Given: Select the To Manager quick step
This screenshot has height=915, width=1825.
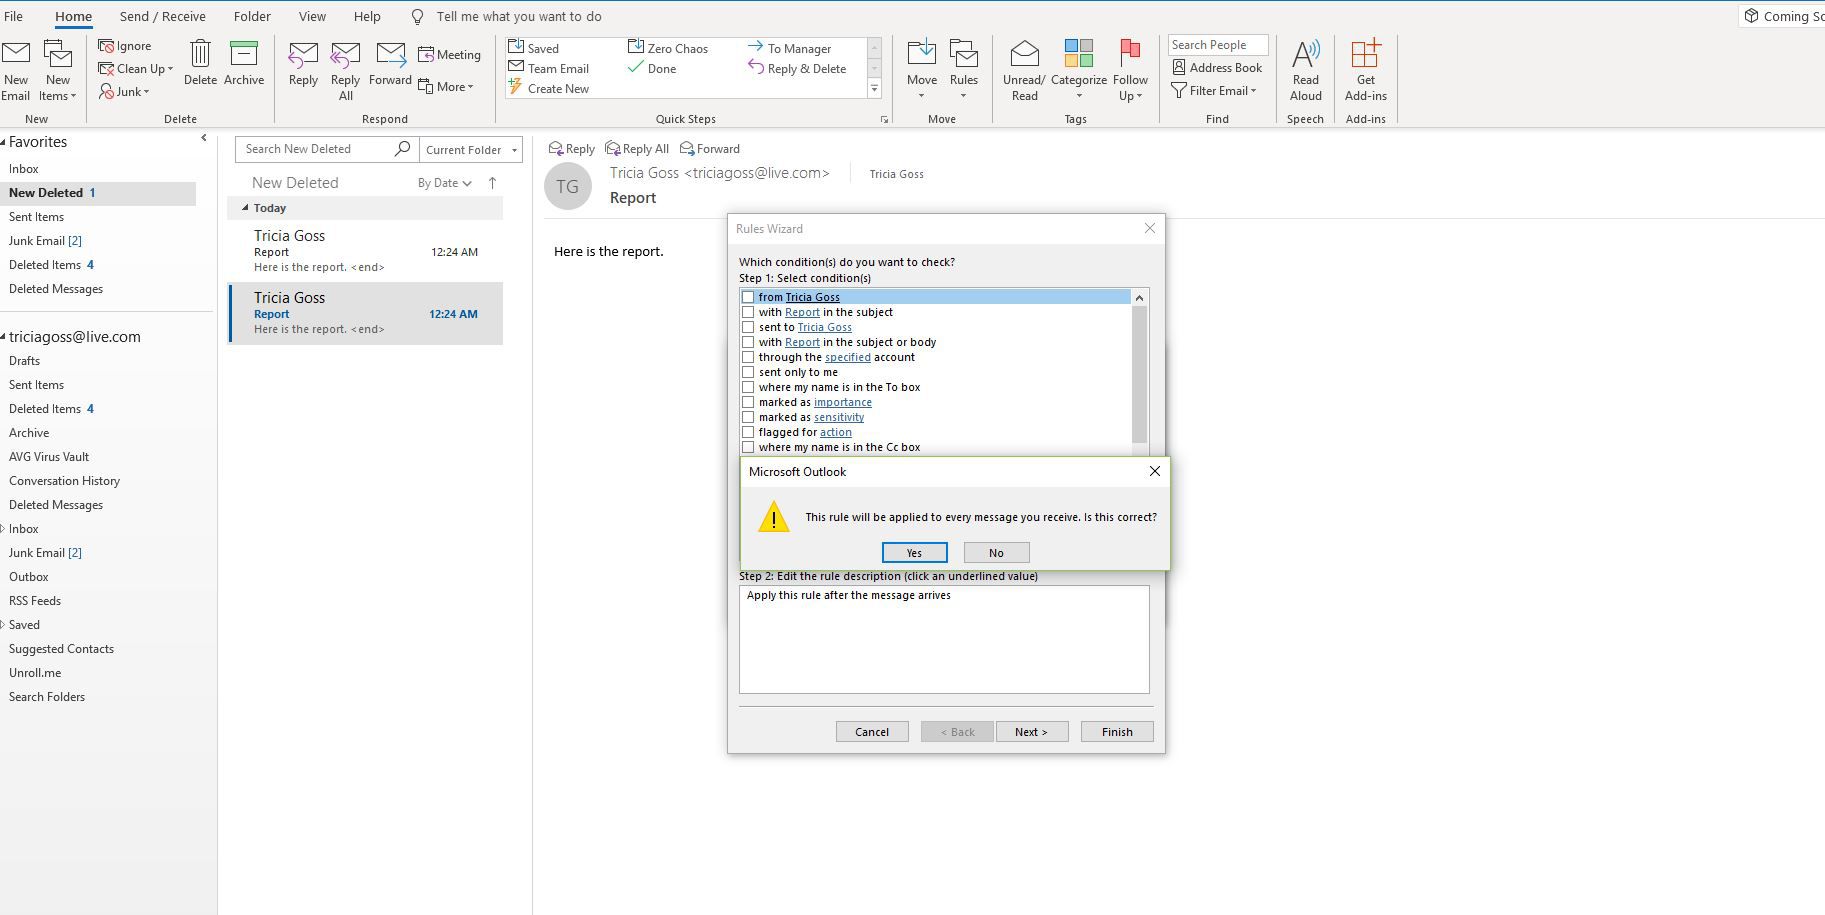Looking at the screenshot, I should coord(789,48).
